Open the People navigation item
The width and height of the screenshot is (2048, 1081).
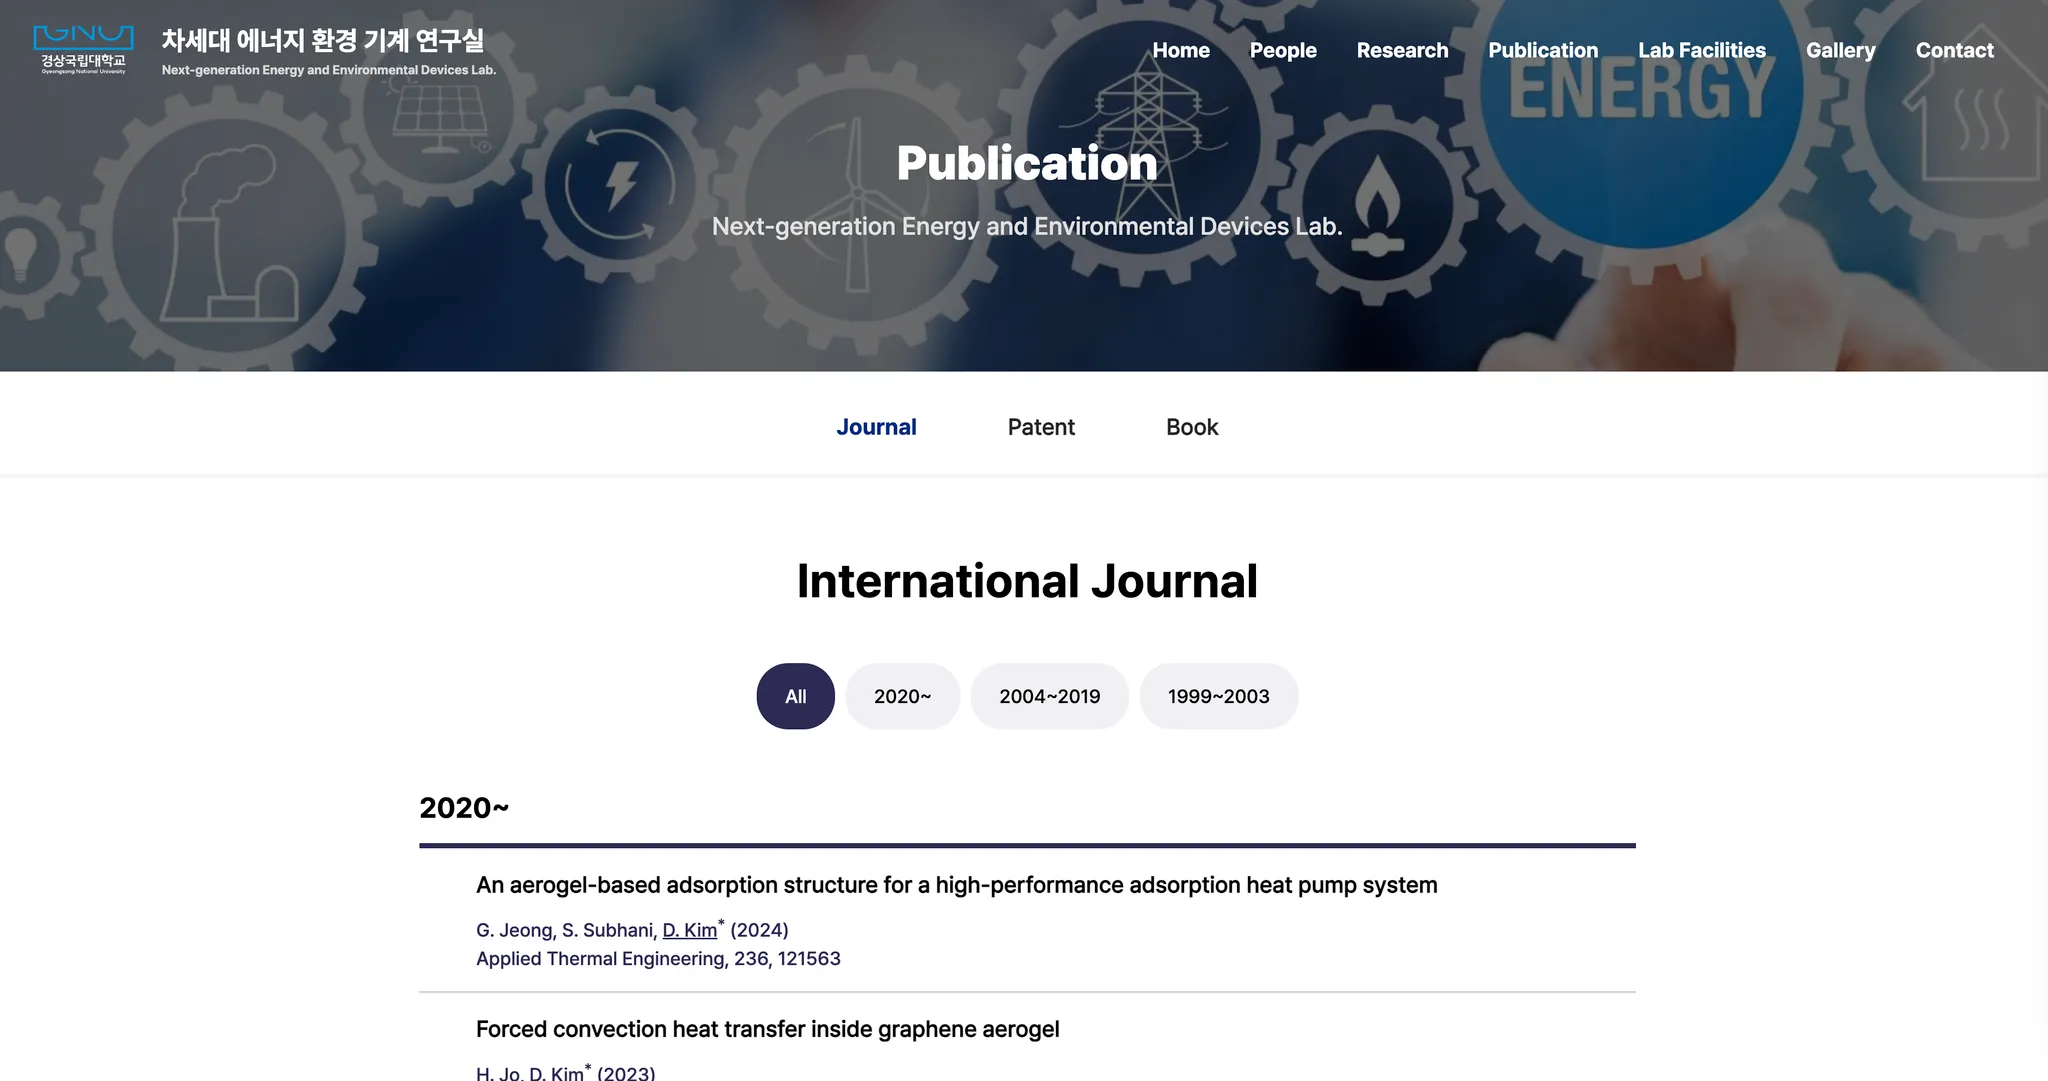click(x=1282, y=50)
